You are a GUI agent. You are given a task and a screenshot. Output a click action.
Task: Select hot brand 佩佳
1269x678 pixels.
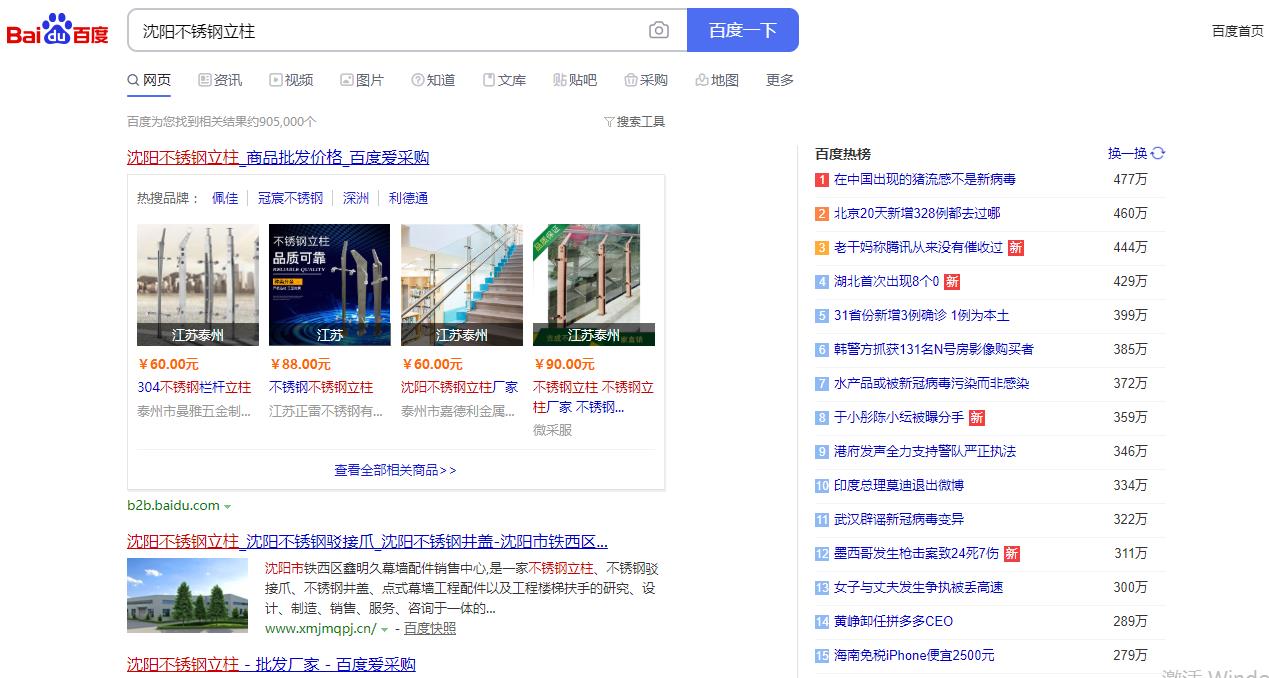[225, 198]
